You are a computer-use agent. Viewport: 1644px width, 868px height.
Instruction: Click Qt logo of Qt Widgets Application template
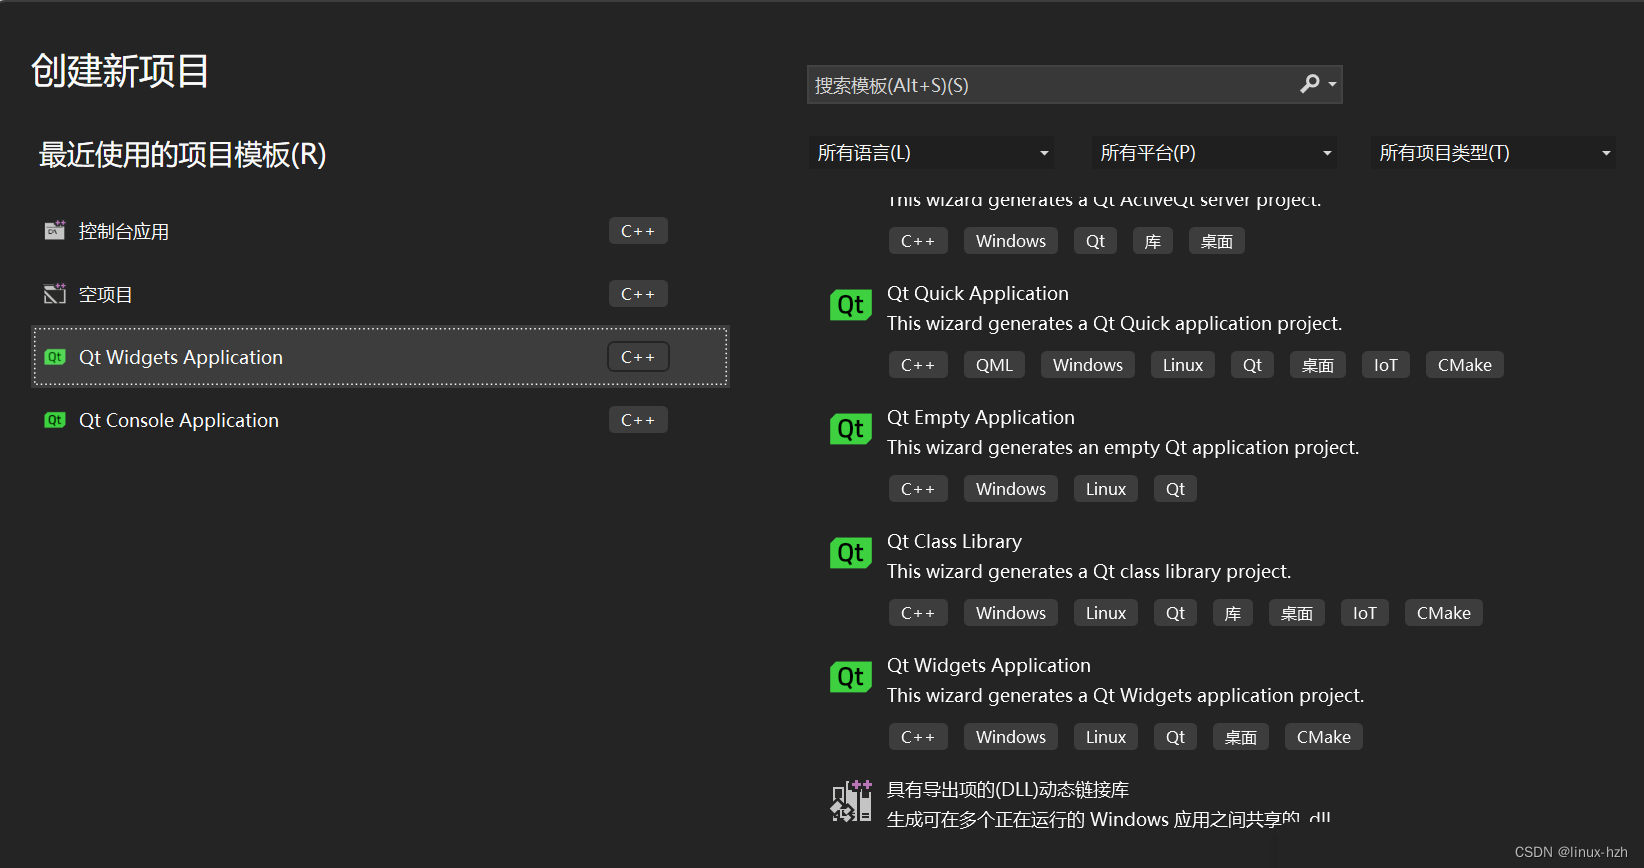(x=851, y=677)
